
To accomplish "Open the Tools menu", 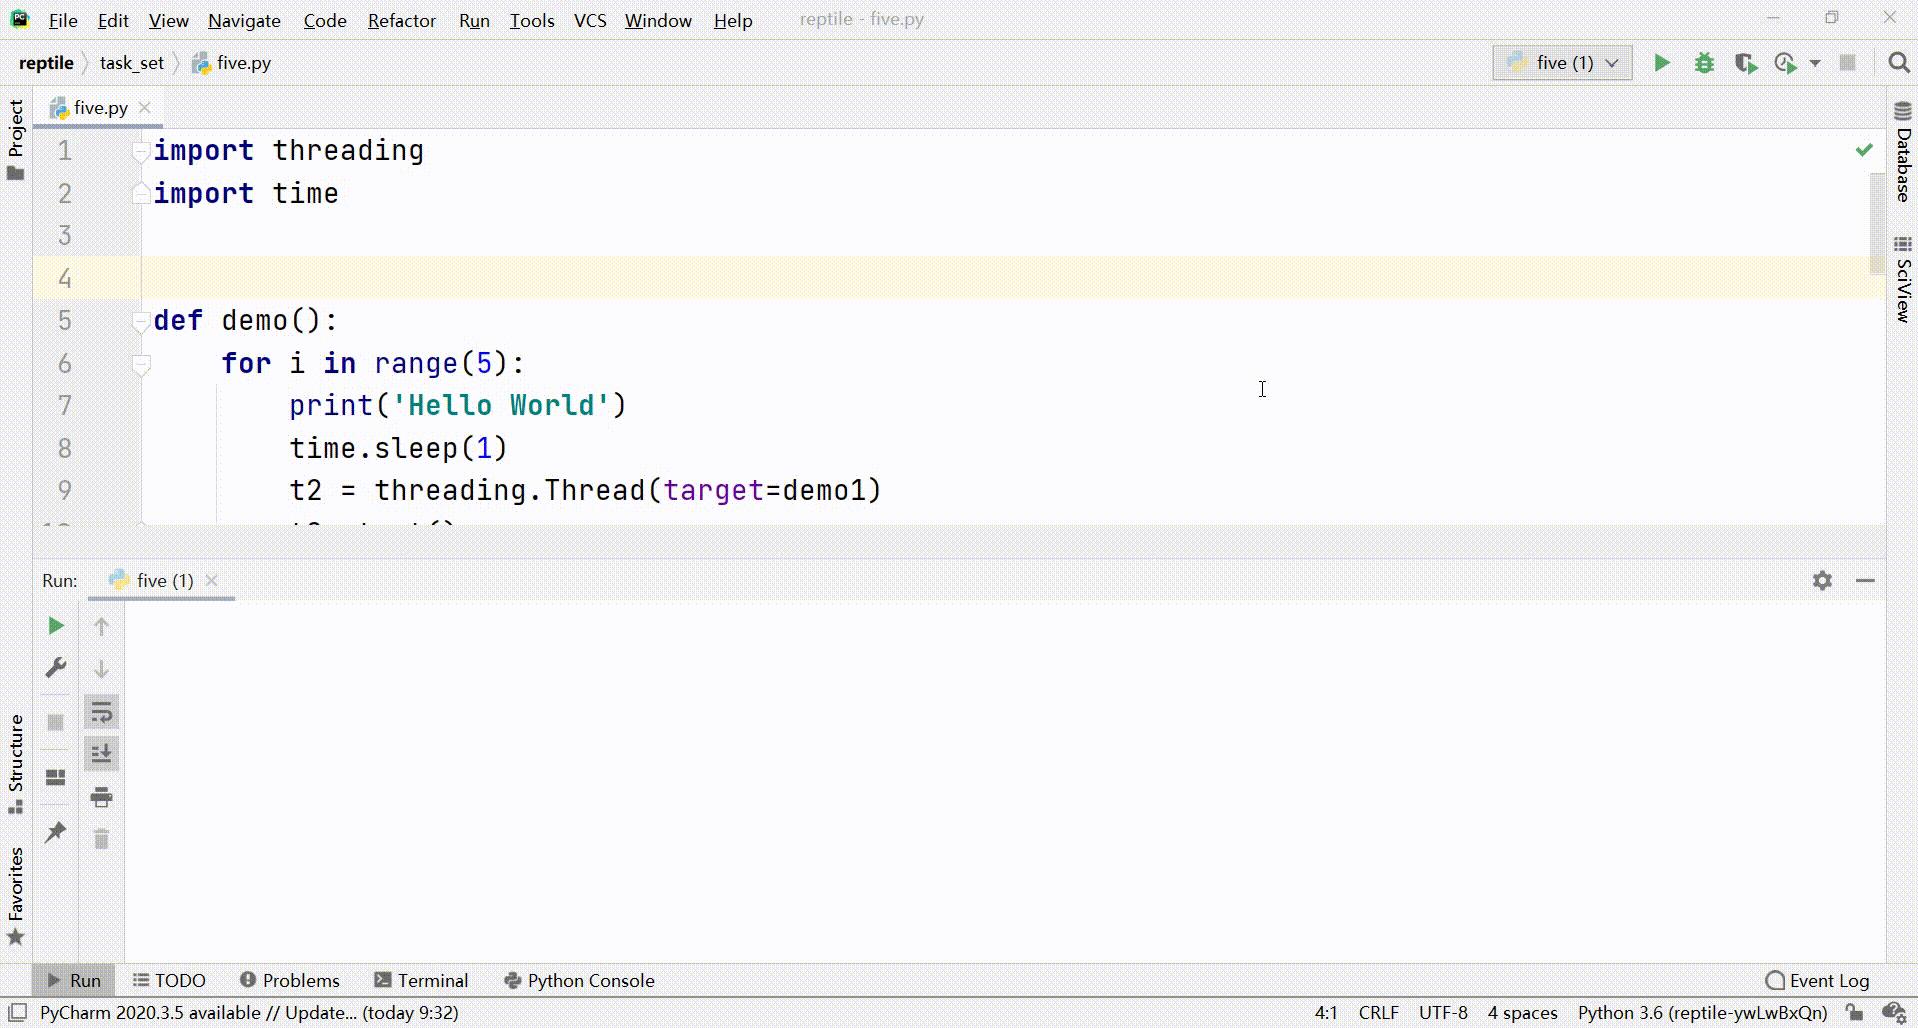I will point(532,20).
